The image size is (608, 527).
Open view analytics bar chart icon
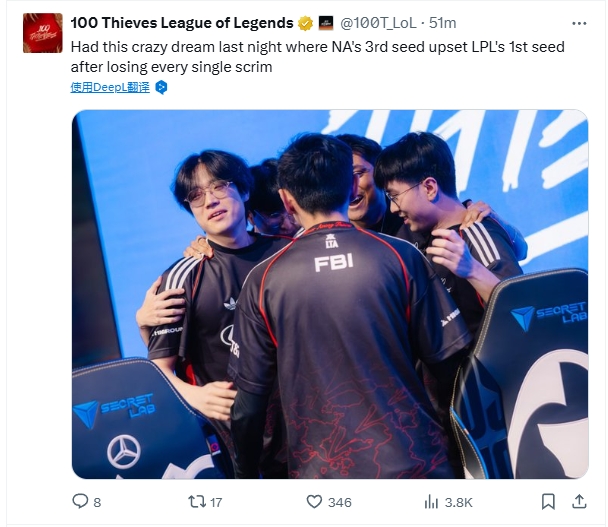[x=431, y=502]
